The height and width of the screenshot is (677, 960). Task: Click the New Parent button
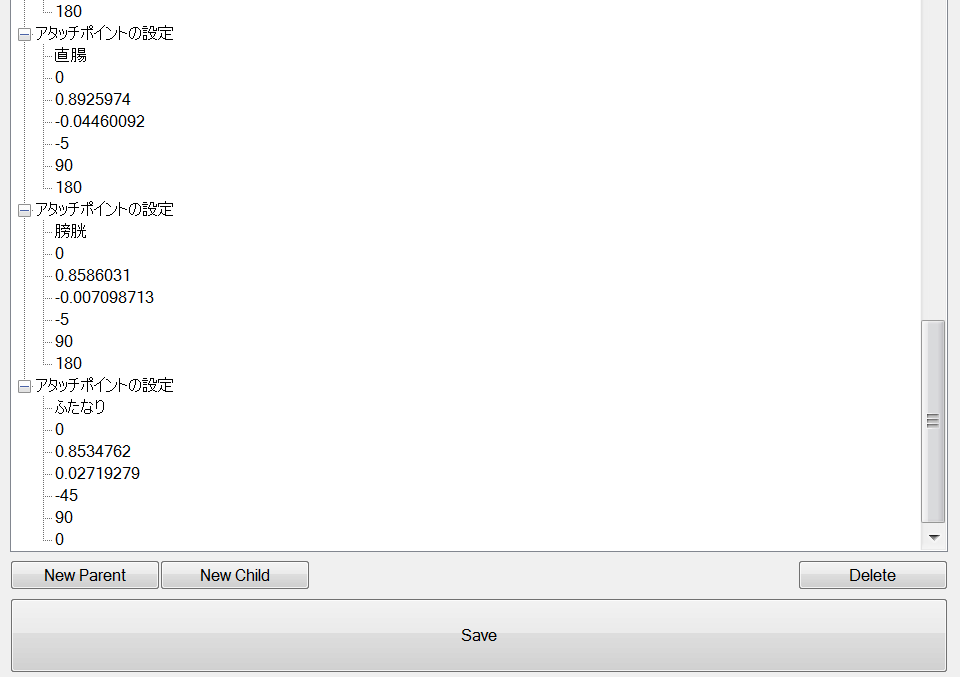click(x=85, y=575)
